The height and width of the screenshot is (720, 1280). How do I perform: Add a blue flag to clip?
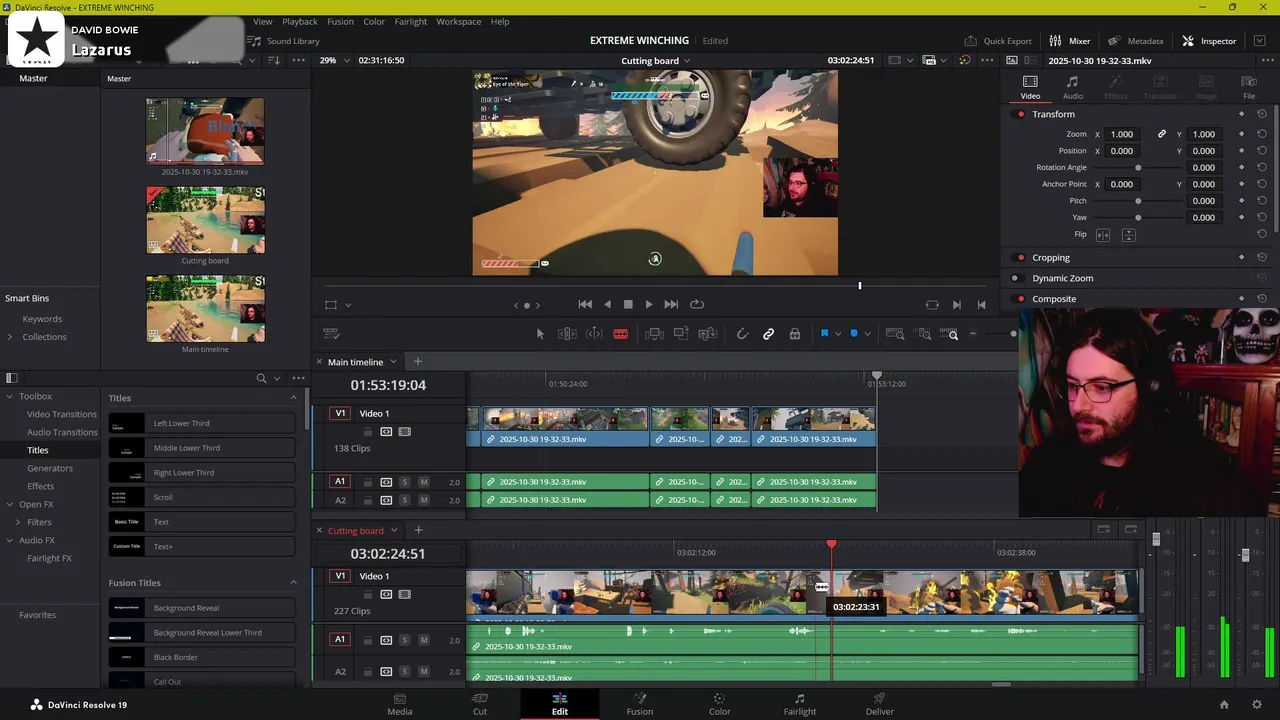pyautogui.click(x=824, y=334)
